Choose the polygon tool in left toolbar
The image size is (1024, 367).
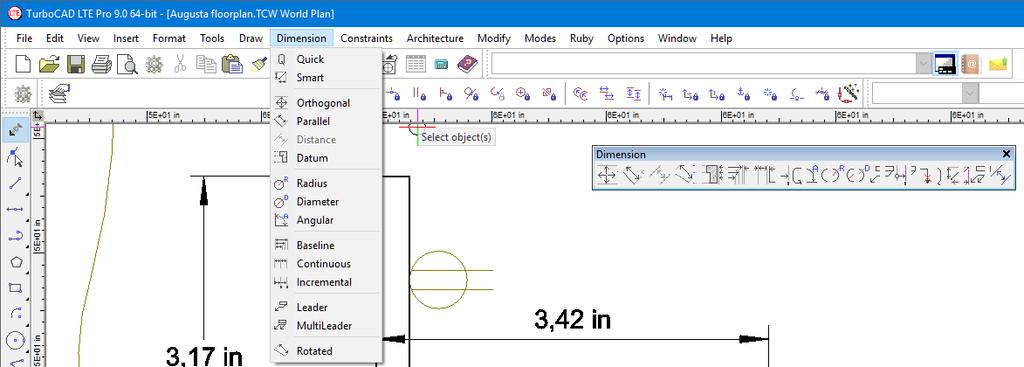coord(16,262)
